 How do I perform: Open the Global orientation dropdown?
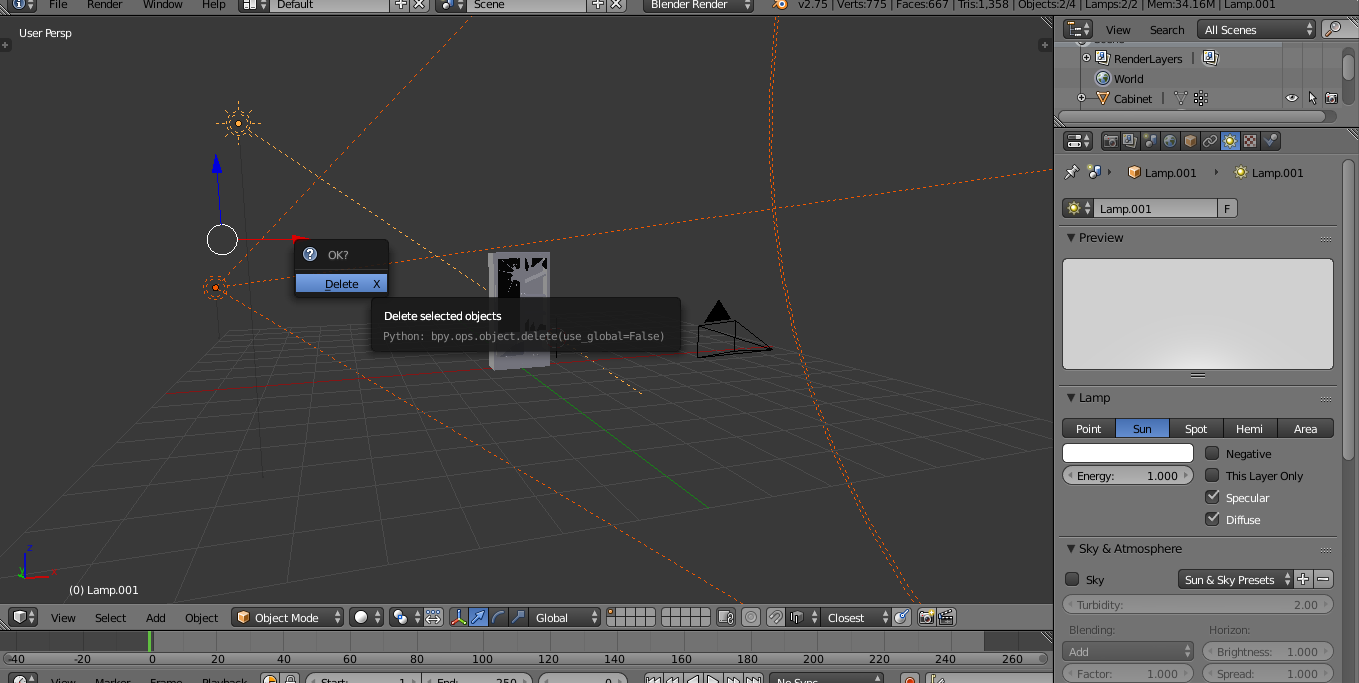coord(565,617)
